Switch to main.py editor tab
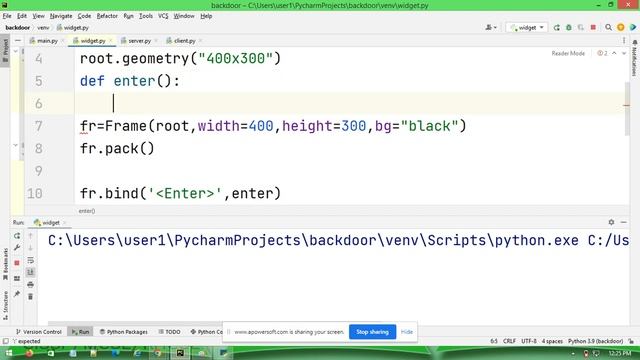This screenshot has height=360, width=640. point(47,41)
